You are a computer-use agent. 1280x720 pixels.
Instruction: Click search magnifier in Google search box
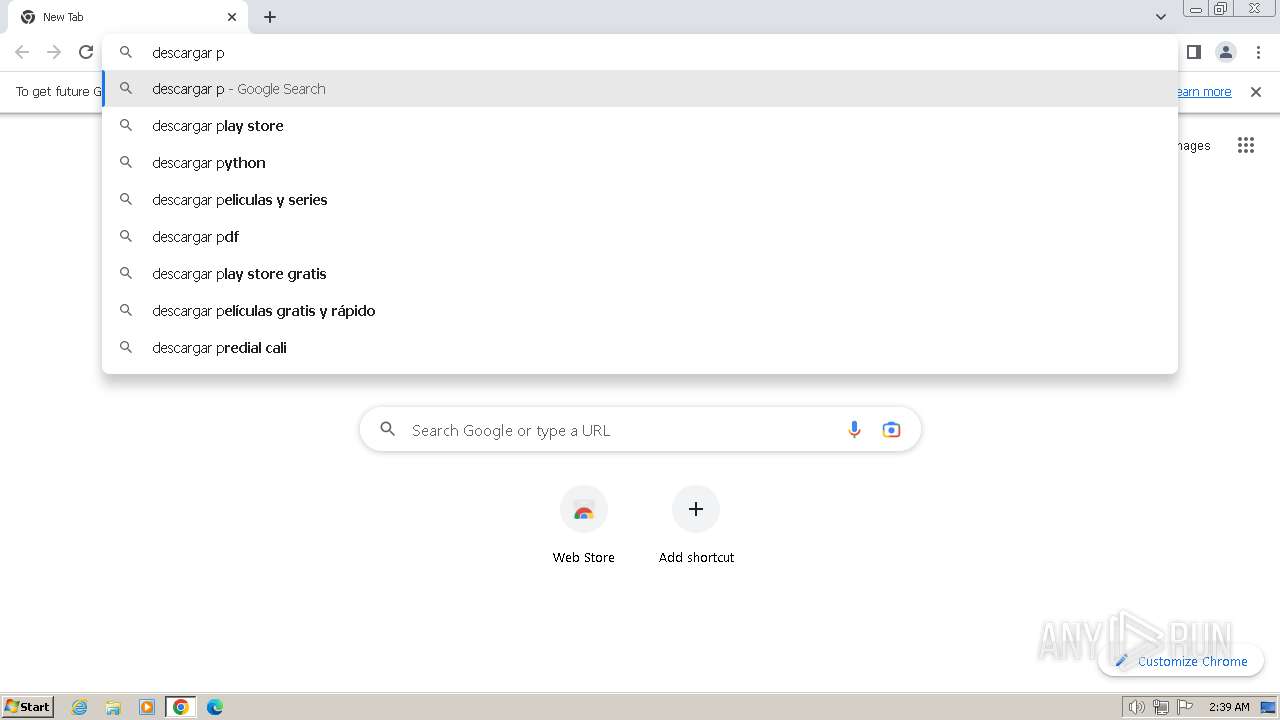pos(387,430)
